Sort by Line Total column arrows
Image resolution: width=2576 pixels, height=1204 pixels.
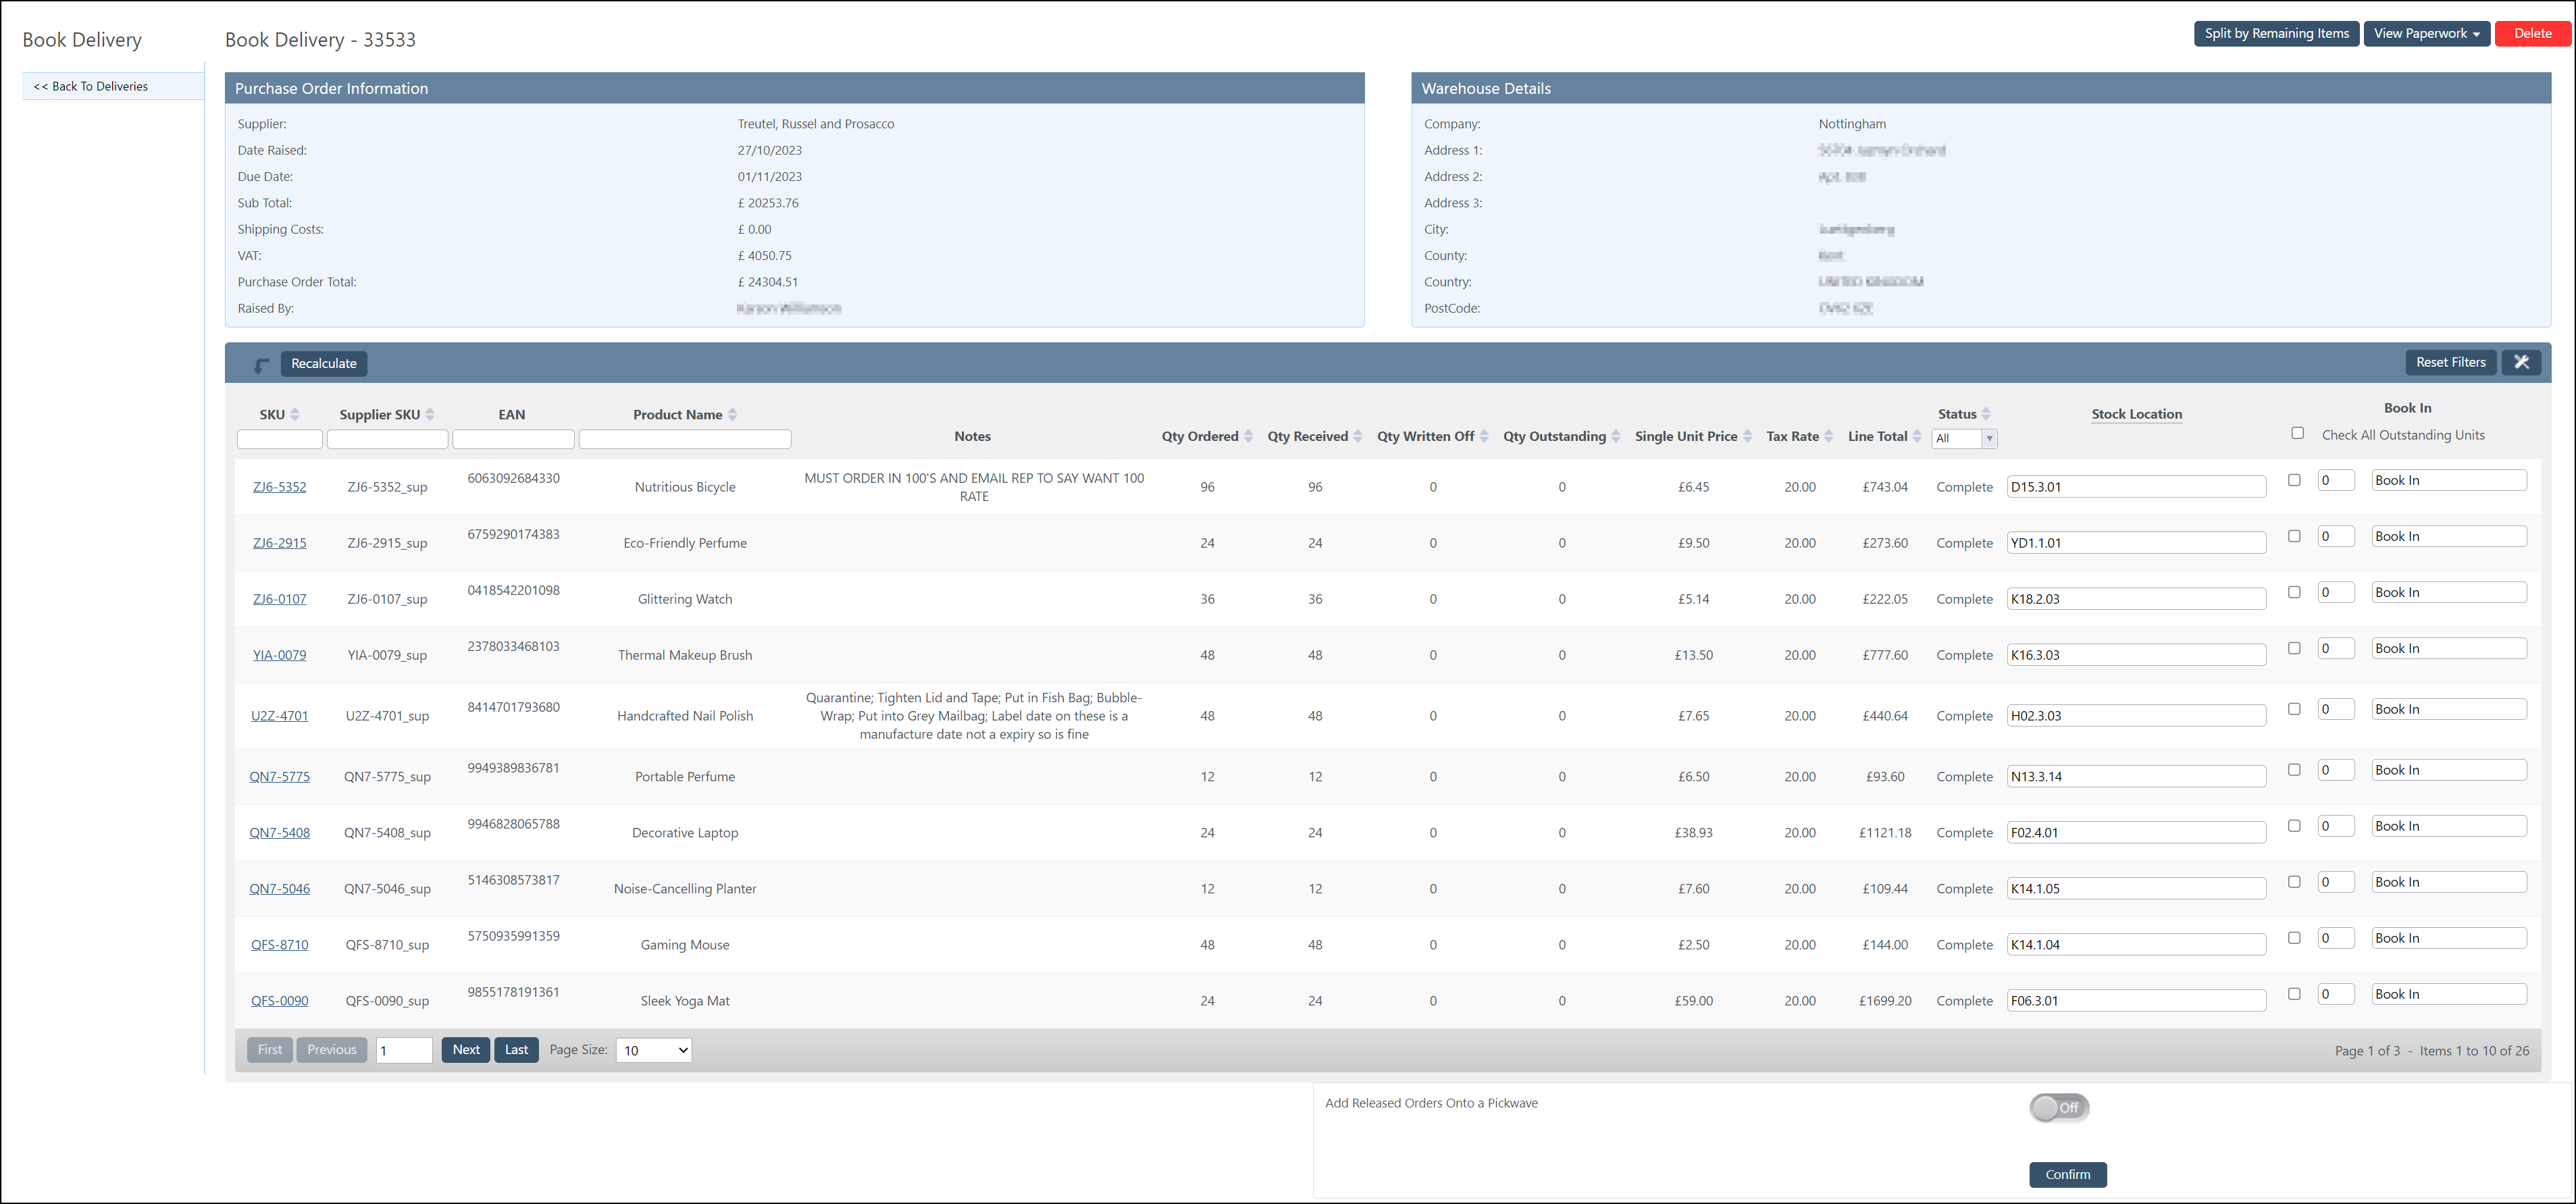click(1917, 436)
